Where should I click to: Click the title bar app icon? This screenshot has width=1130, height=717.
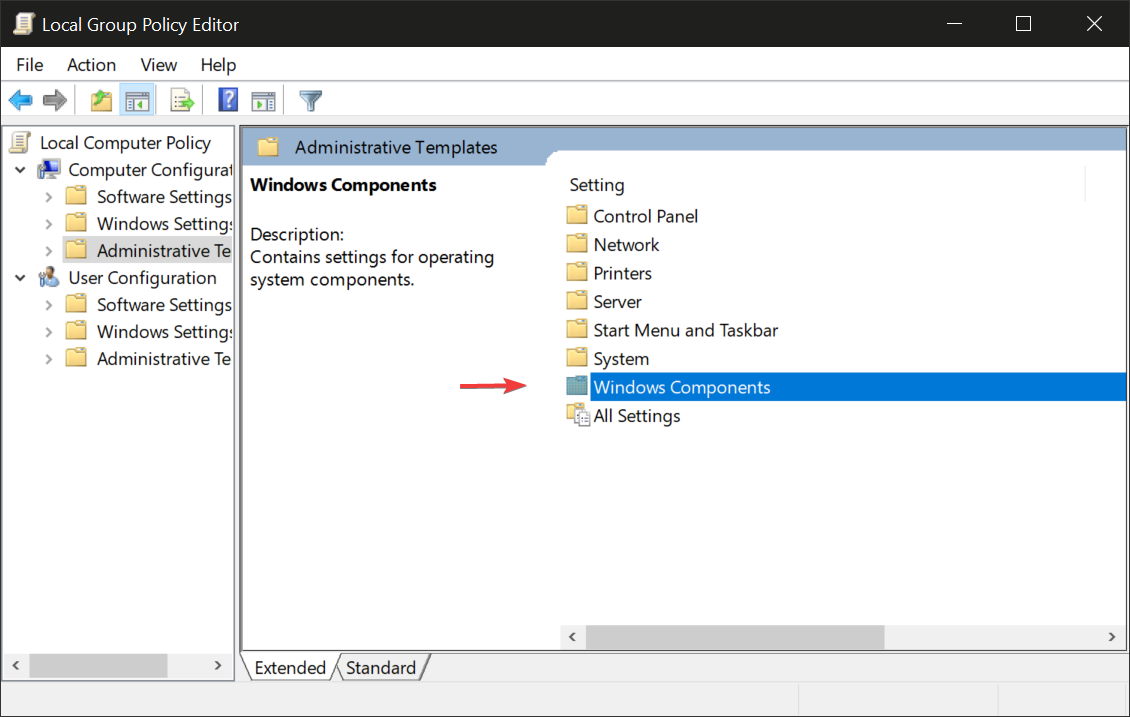coord(24,24)
